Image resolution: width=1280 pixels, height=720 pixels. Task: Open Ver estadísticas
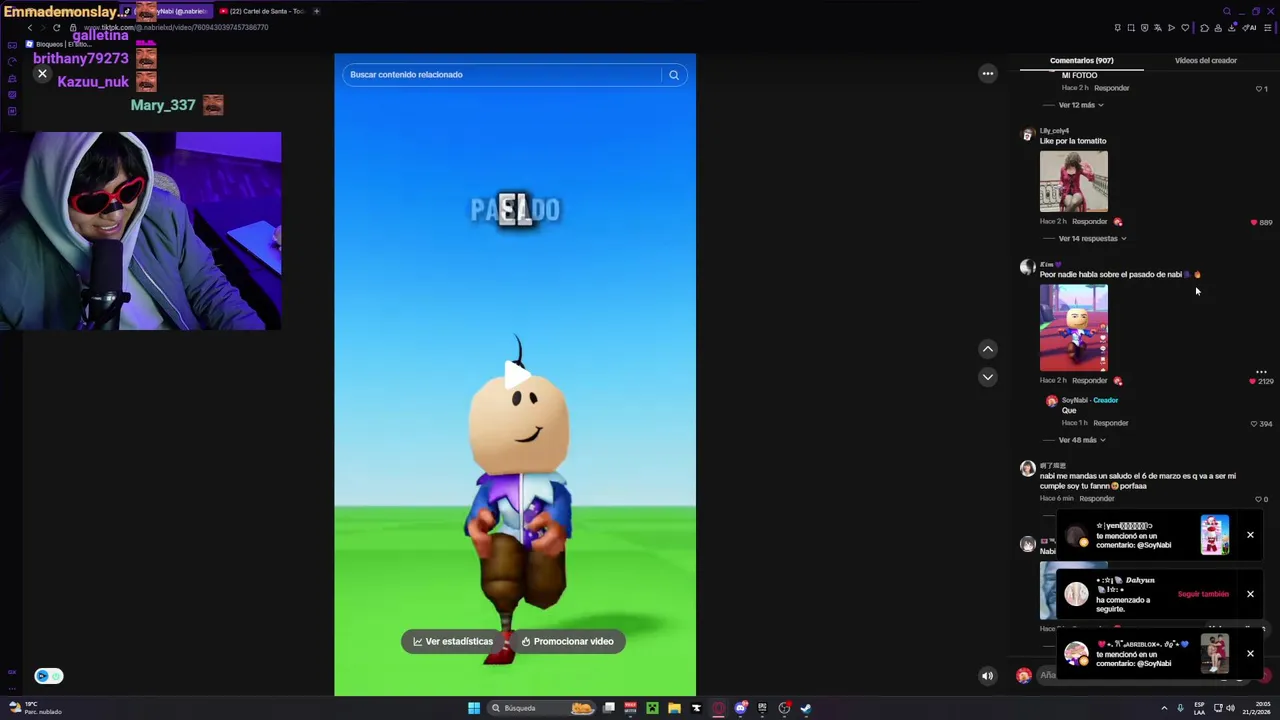click(453, 642)
